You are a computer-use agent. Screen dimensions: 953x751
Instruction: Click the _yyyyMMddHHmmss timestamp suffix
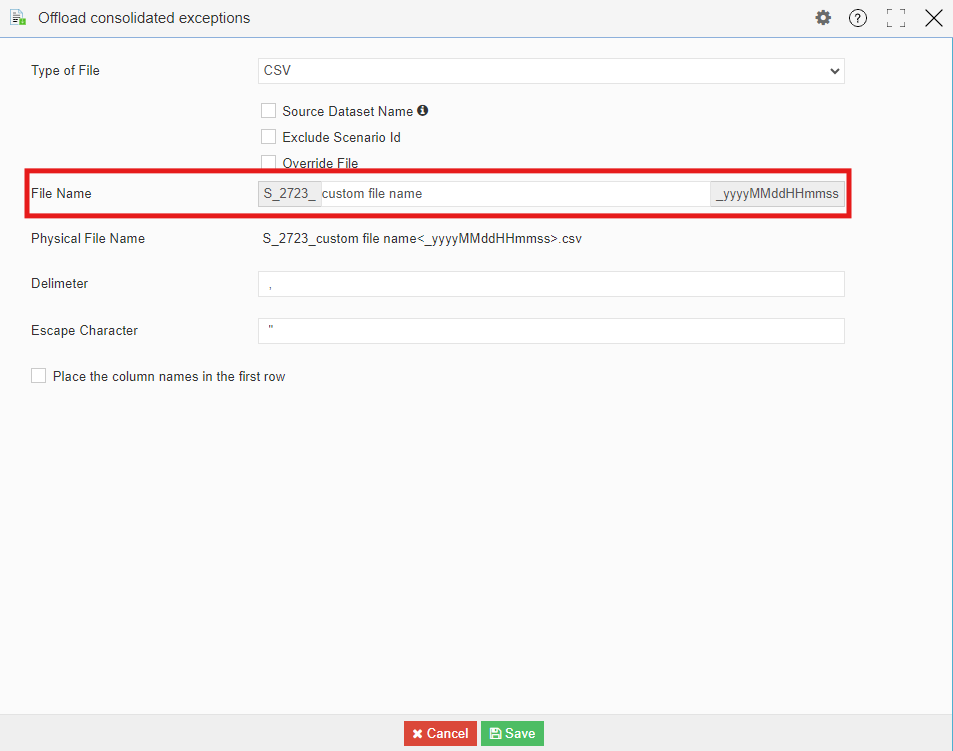pyautogui.click(x=777, y=194)
